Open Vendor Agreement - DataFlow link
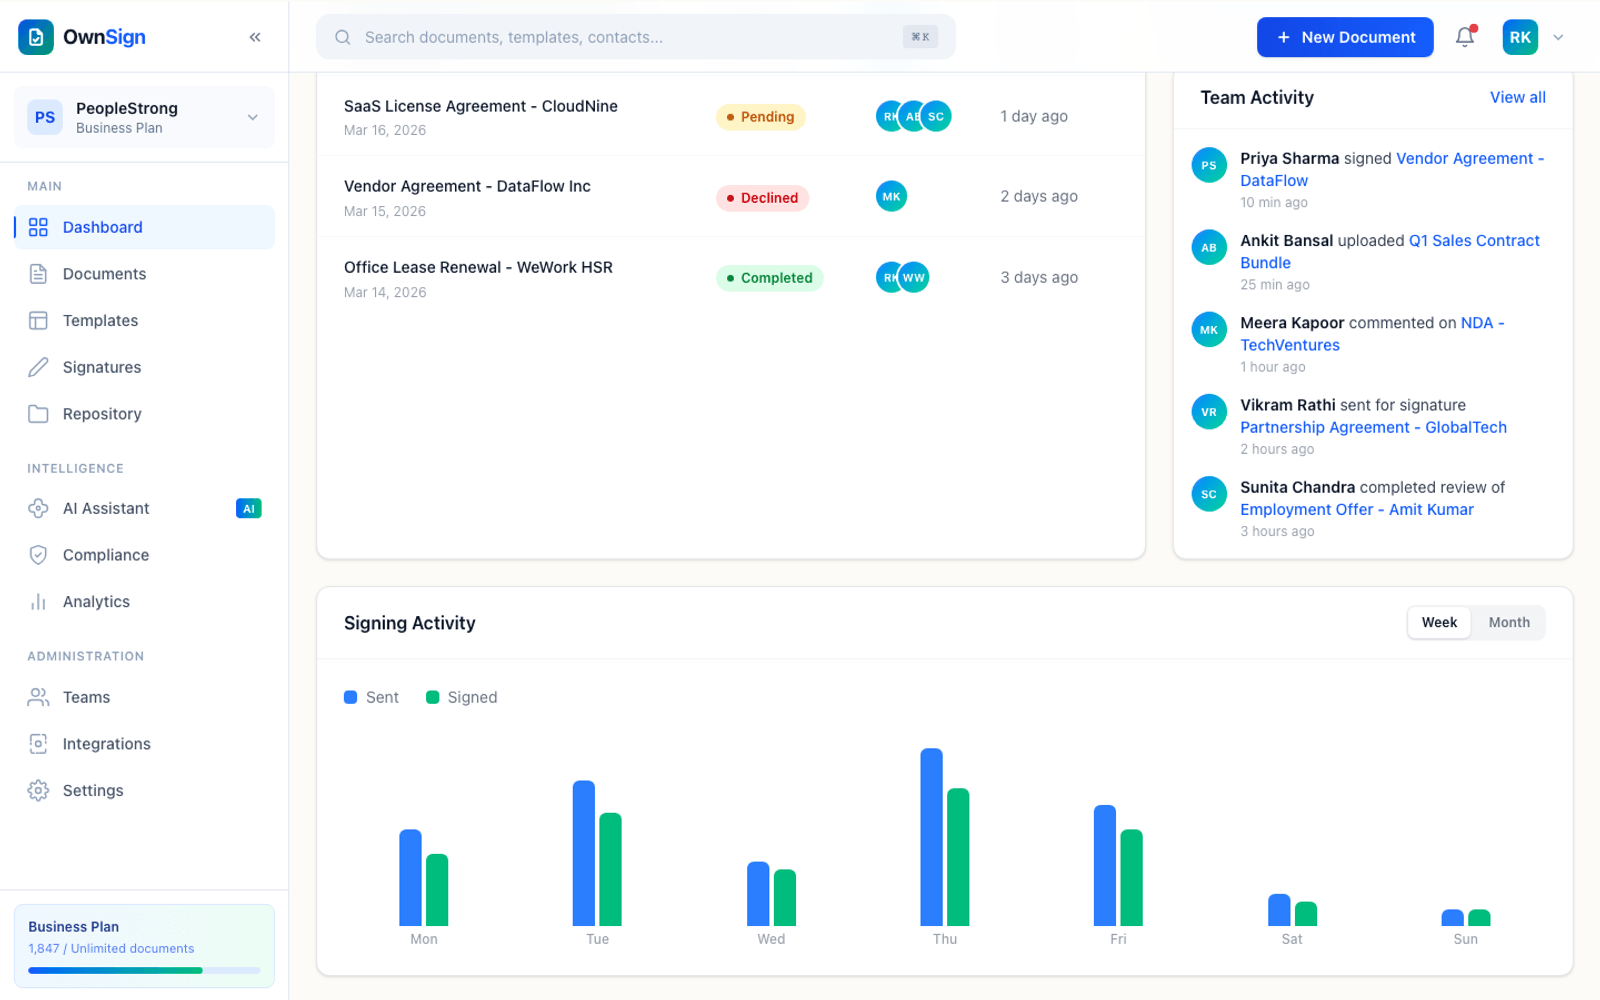1600x1000 pixels. point(1392,169)
